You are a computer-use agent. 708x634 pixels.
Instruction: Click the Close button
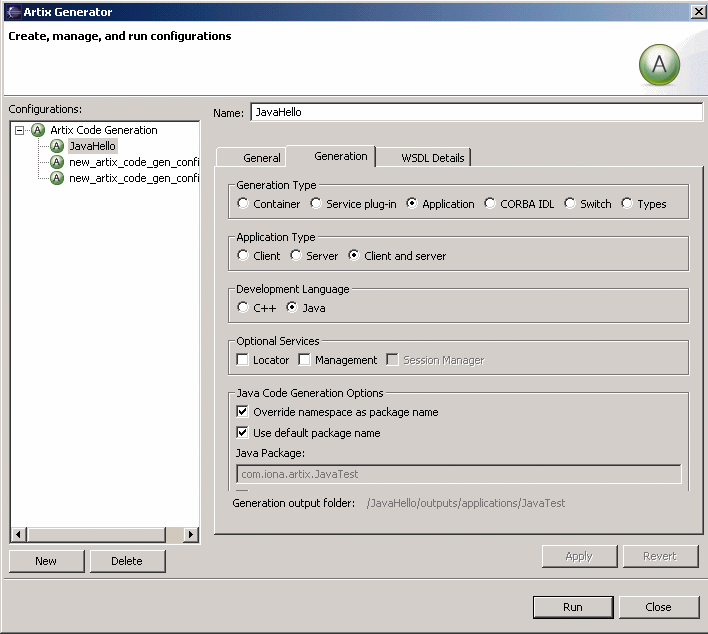coord(659,607)
